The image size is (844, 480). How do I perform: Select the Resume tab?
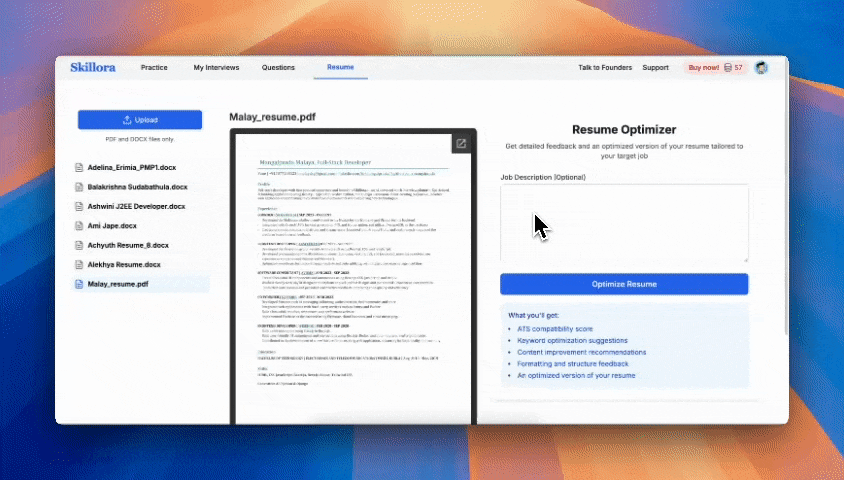pos(340,67)
